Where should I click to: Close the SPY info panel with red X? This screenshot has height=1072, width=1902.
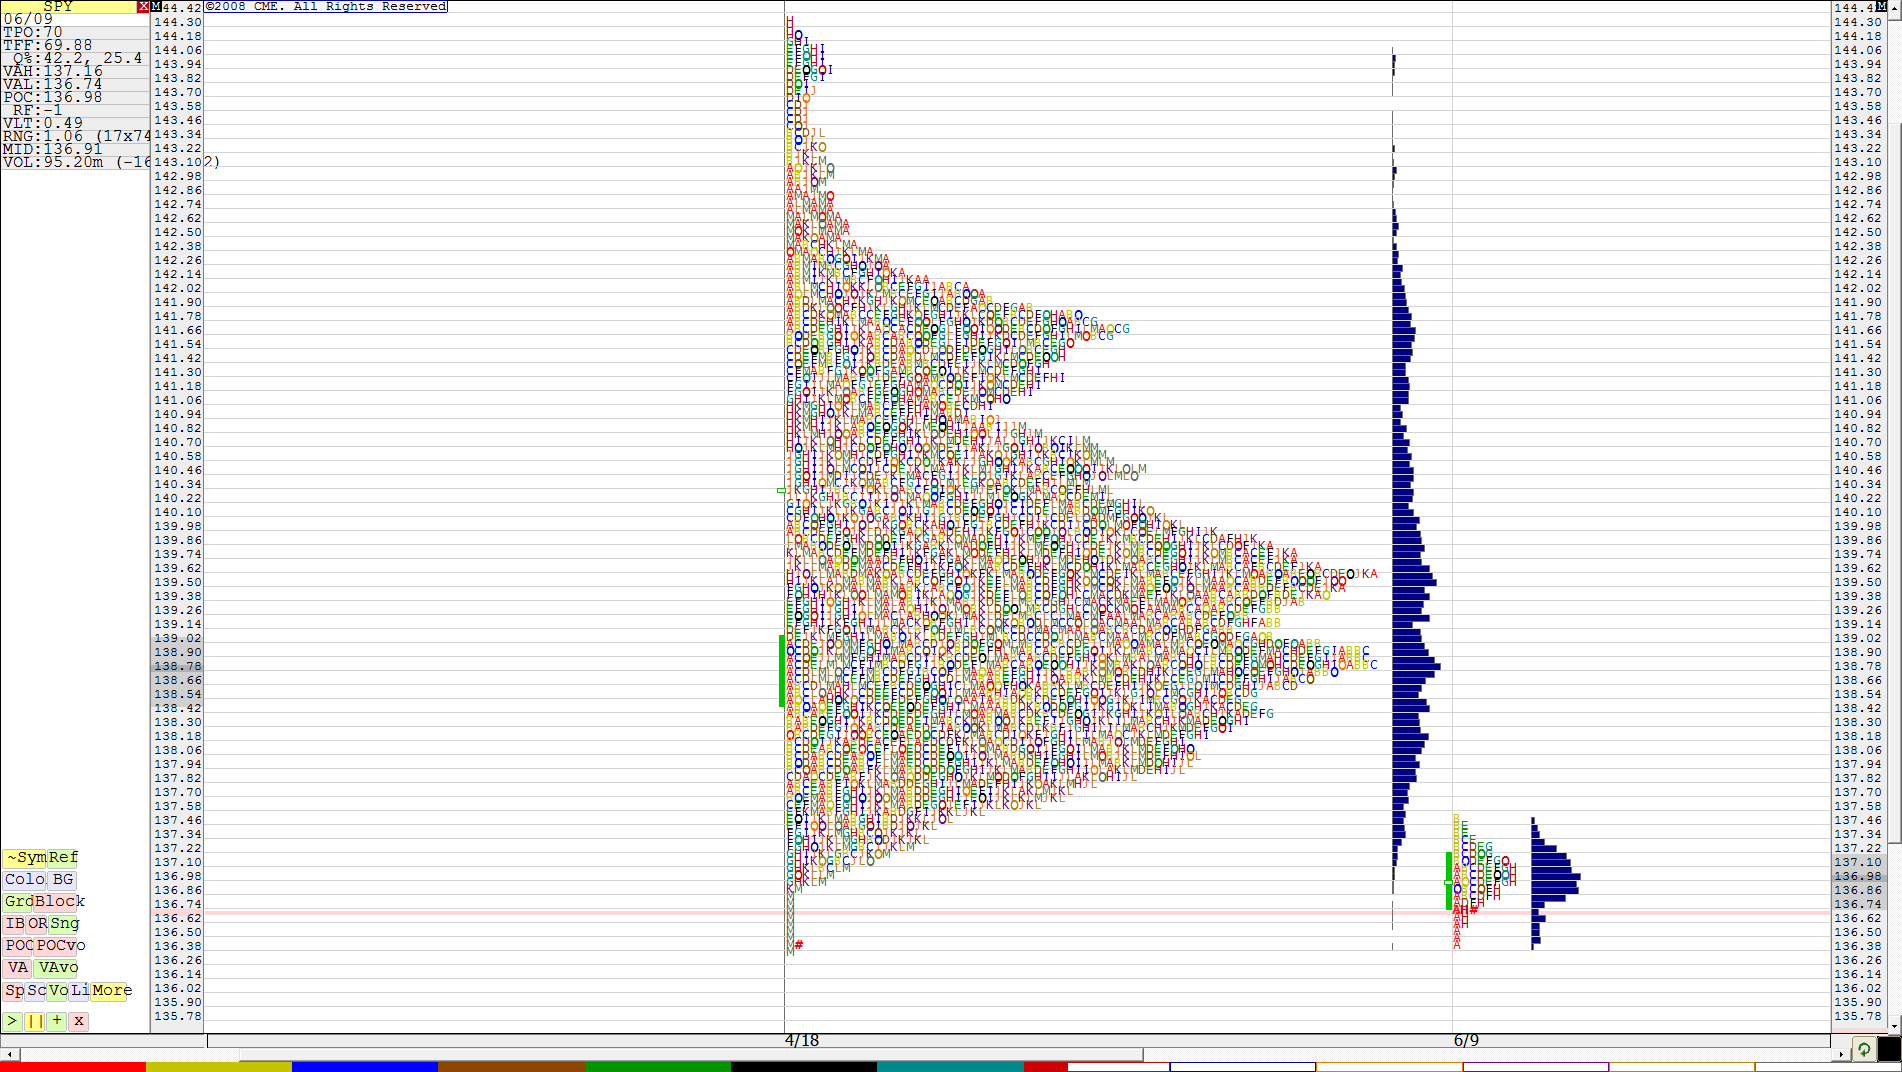point(143,6)
